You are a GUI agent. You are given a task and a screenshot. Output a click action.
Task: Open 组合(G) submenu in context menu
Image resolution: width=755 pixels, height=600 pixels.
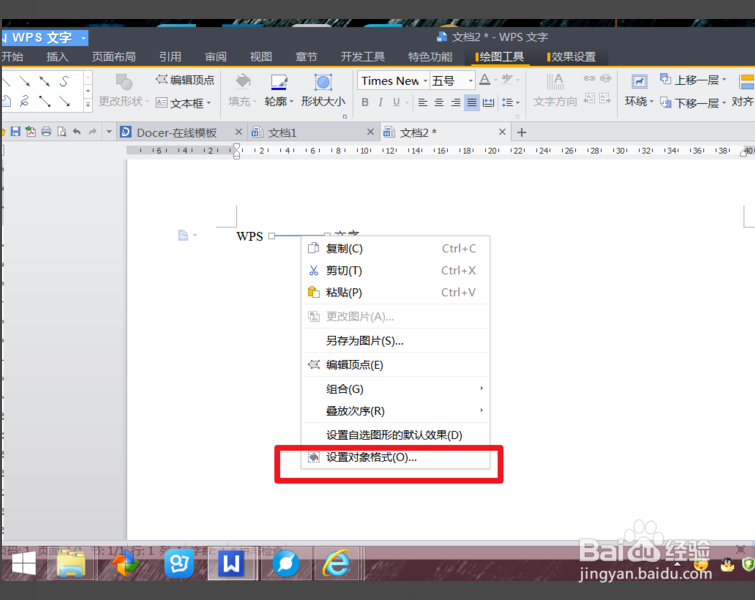[395, 389]
